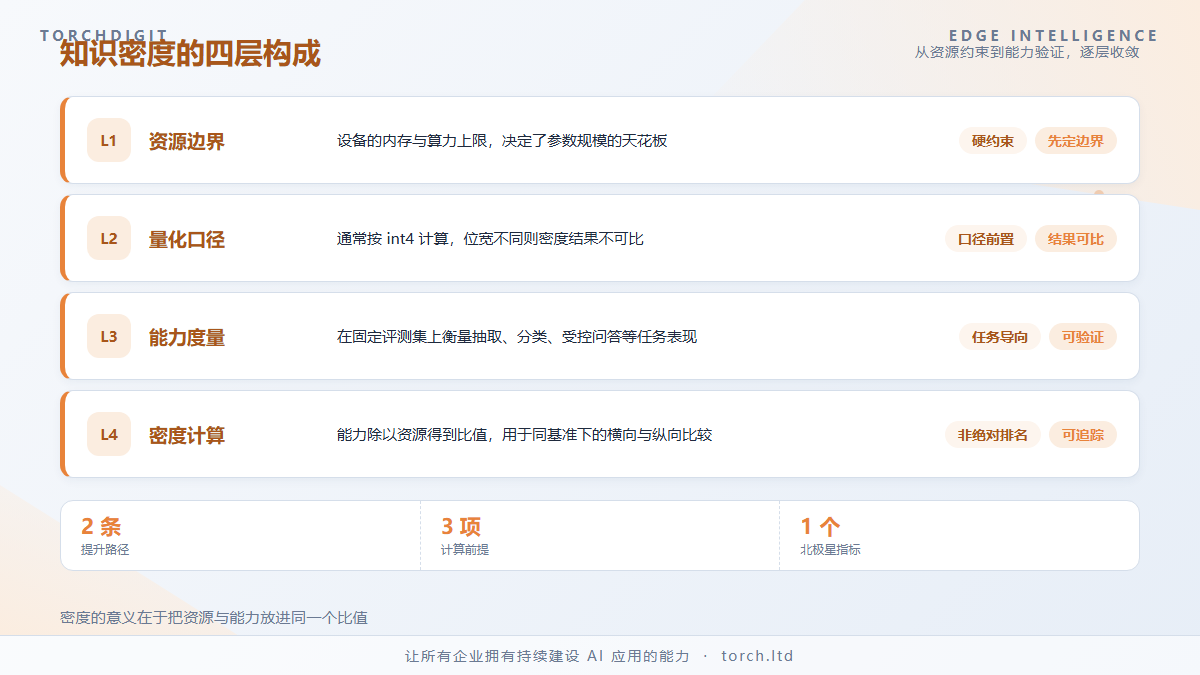Click the 2 条 statistic value
The image size is (1200, 675).
[101, 526]
